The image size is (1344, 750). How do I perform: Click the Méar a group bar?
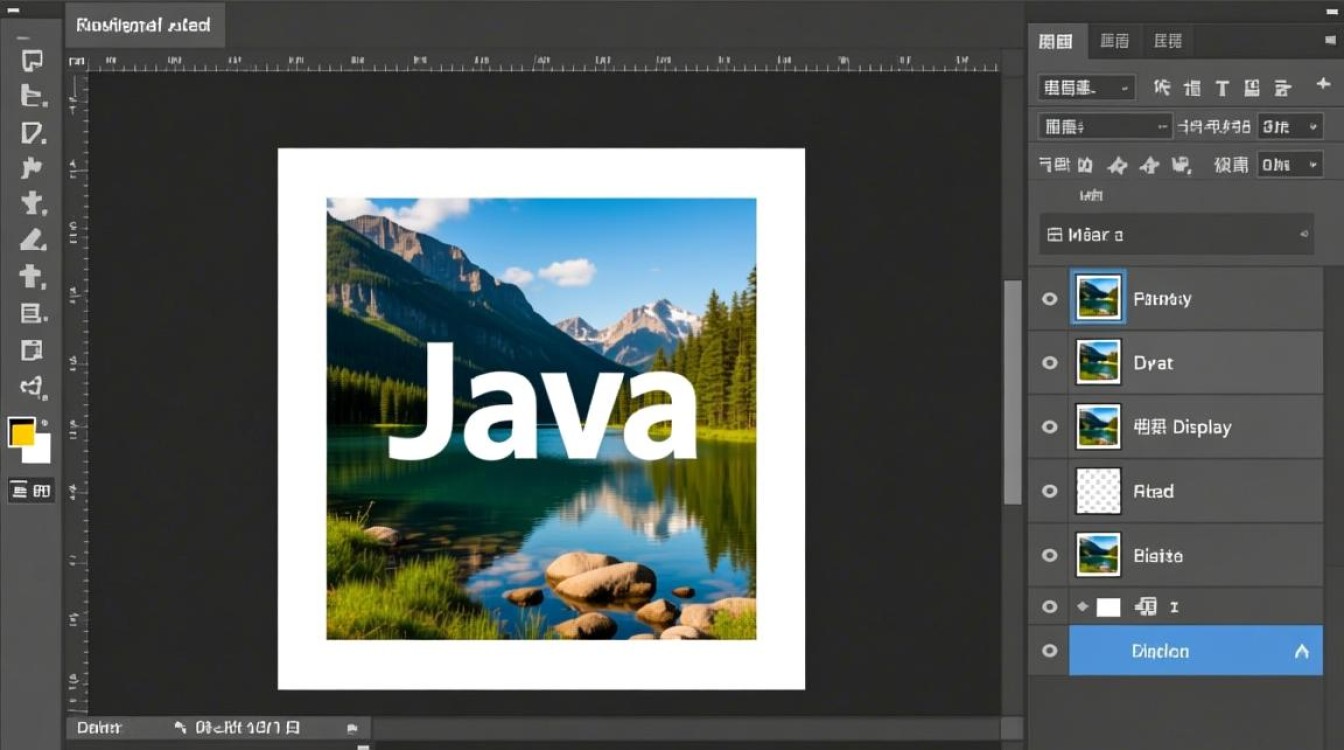coord(1176,235)
